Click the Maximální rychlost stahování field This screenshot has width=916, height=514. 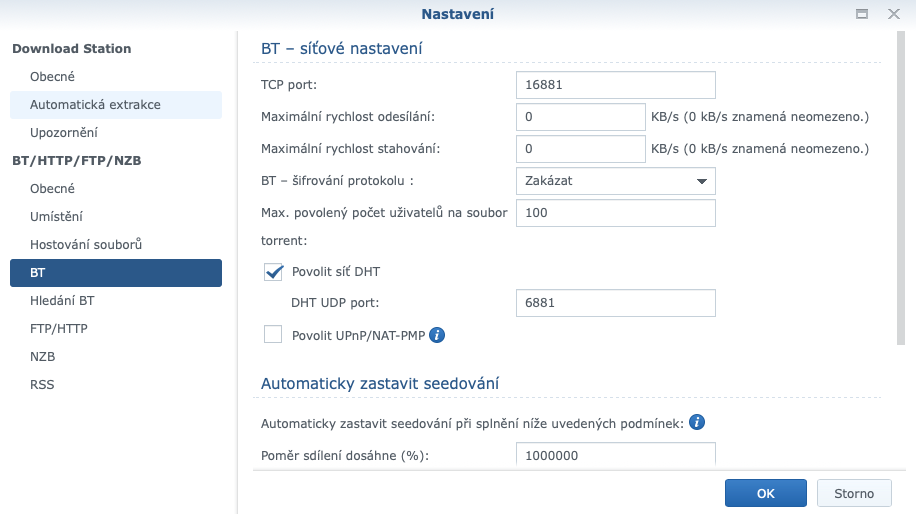point(581,149)
